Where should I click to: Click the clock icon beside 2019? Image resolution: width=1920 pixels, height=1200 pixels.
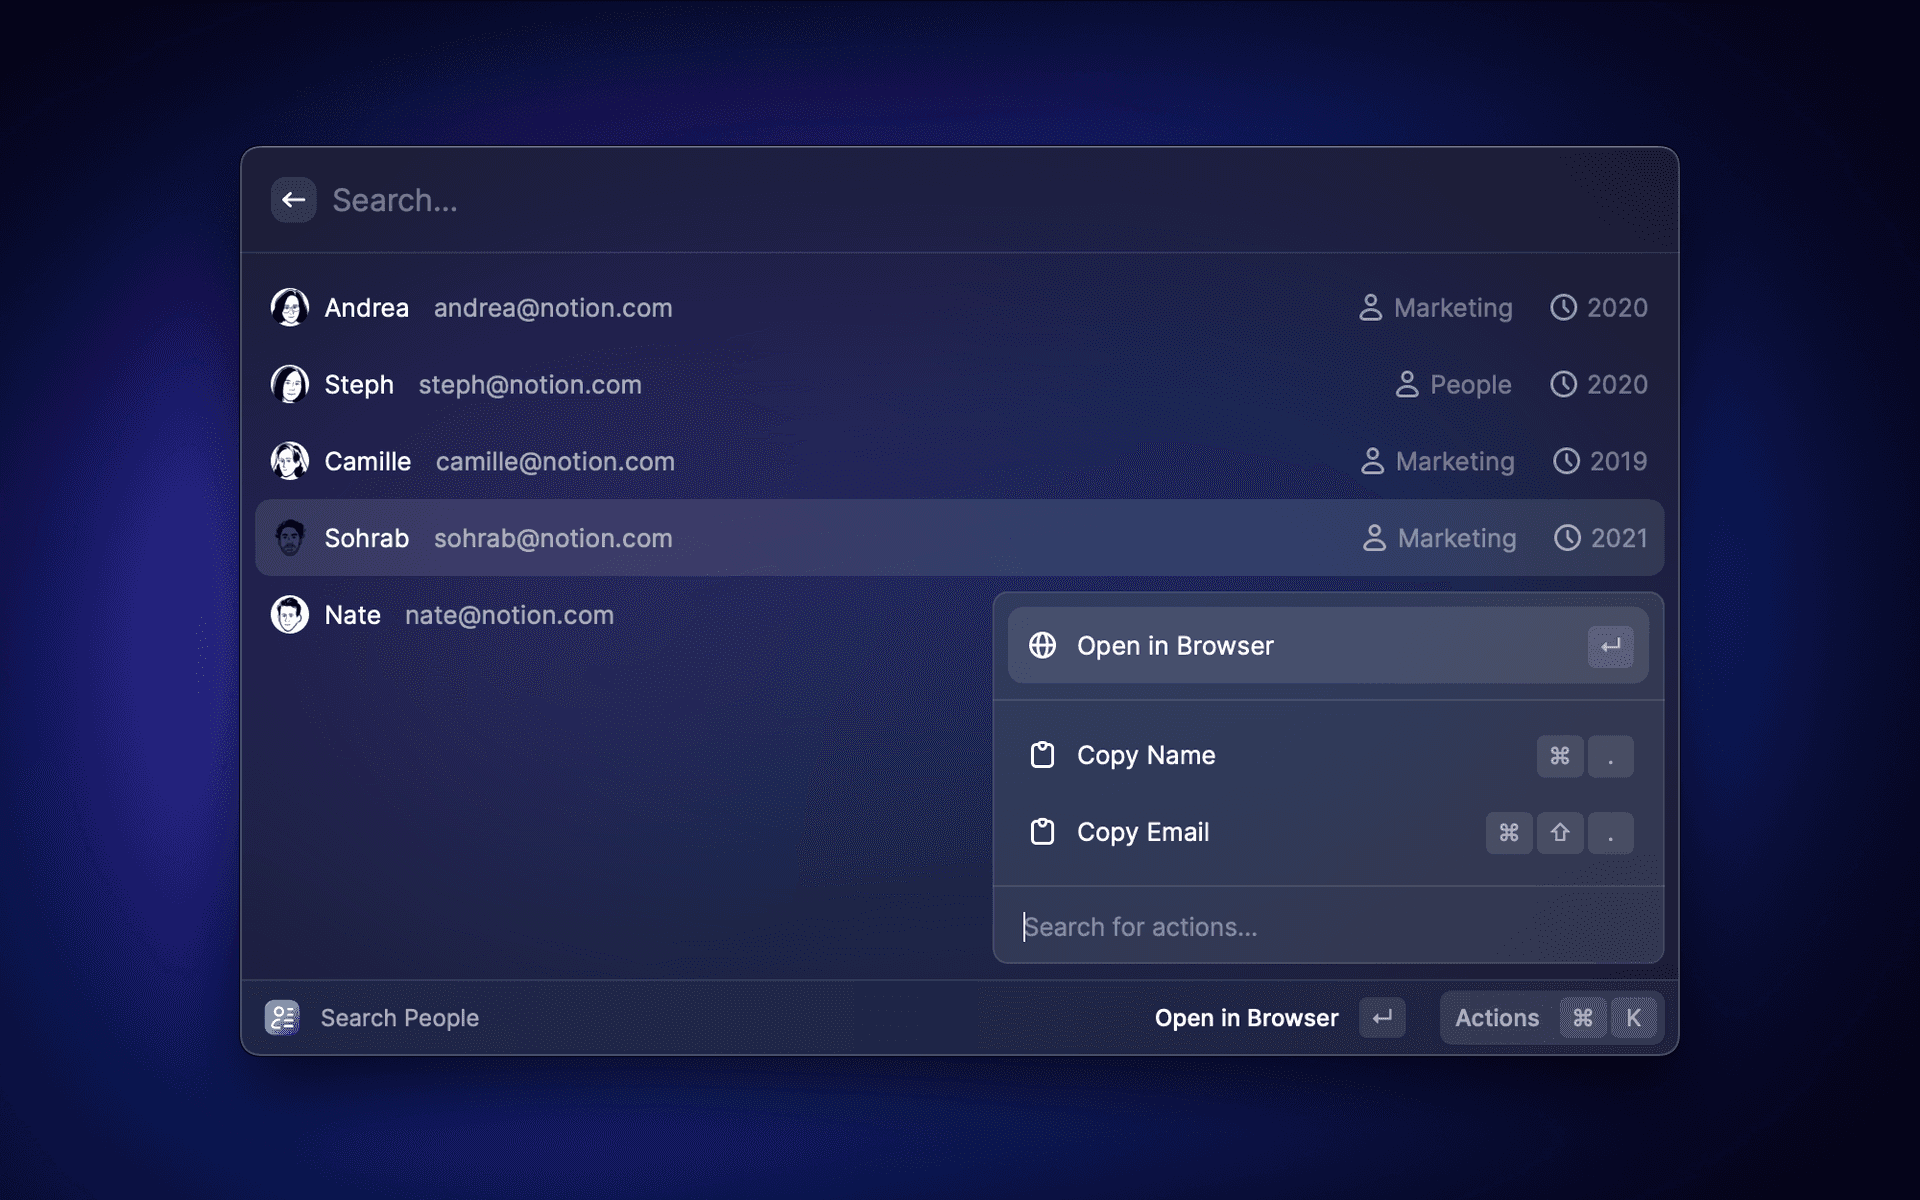[x=1566, y=461]
